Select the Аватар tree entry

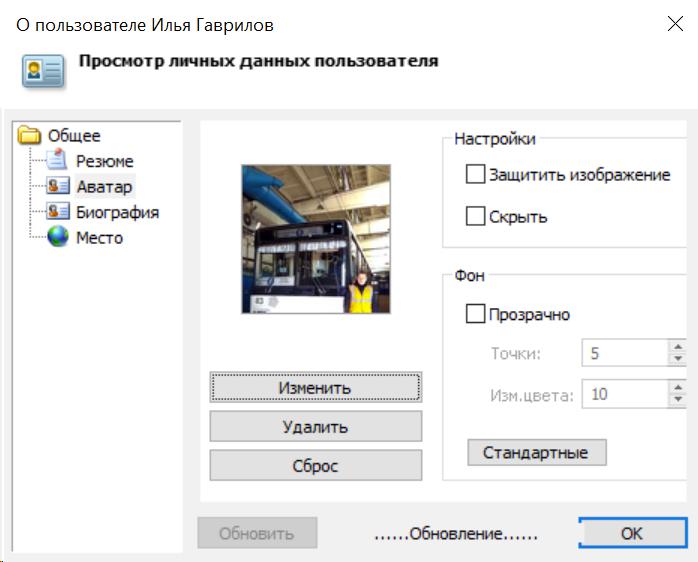pos(105,187)
